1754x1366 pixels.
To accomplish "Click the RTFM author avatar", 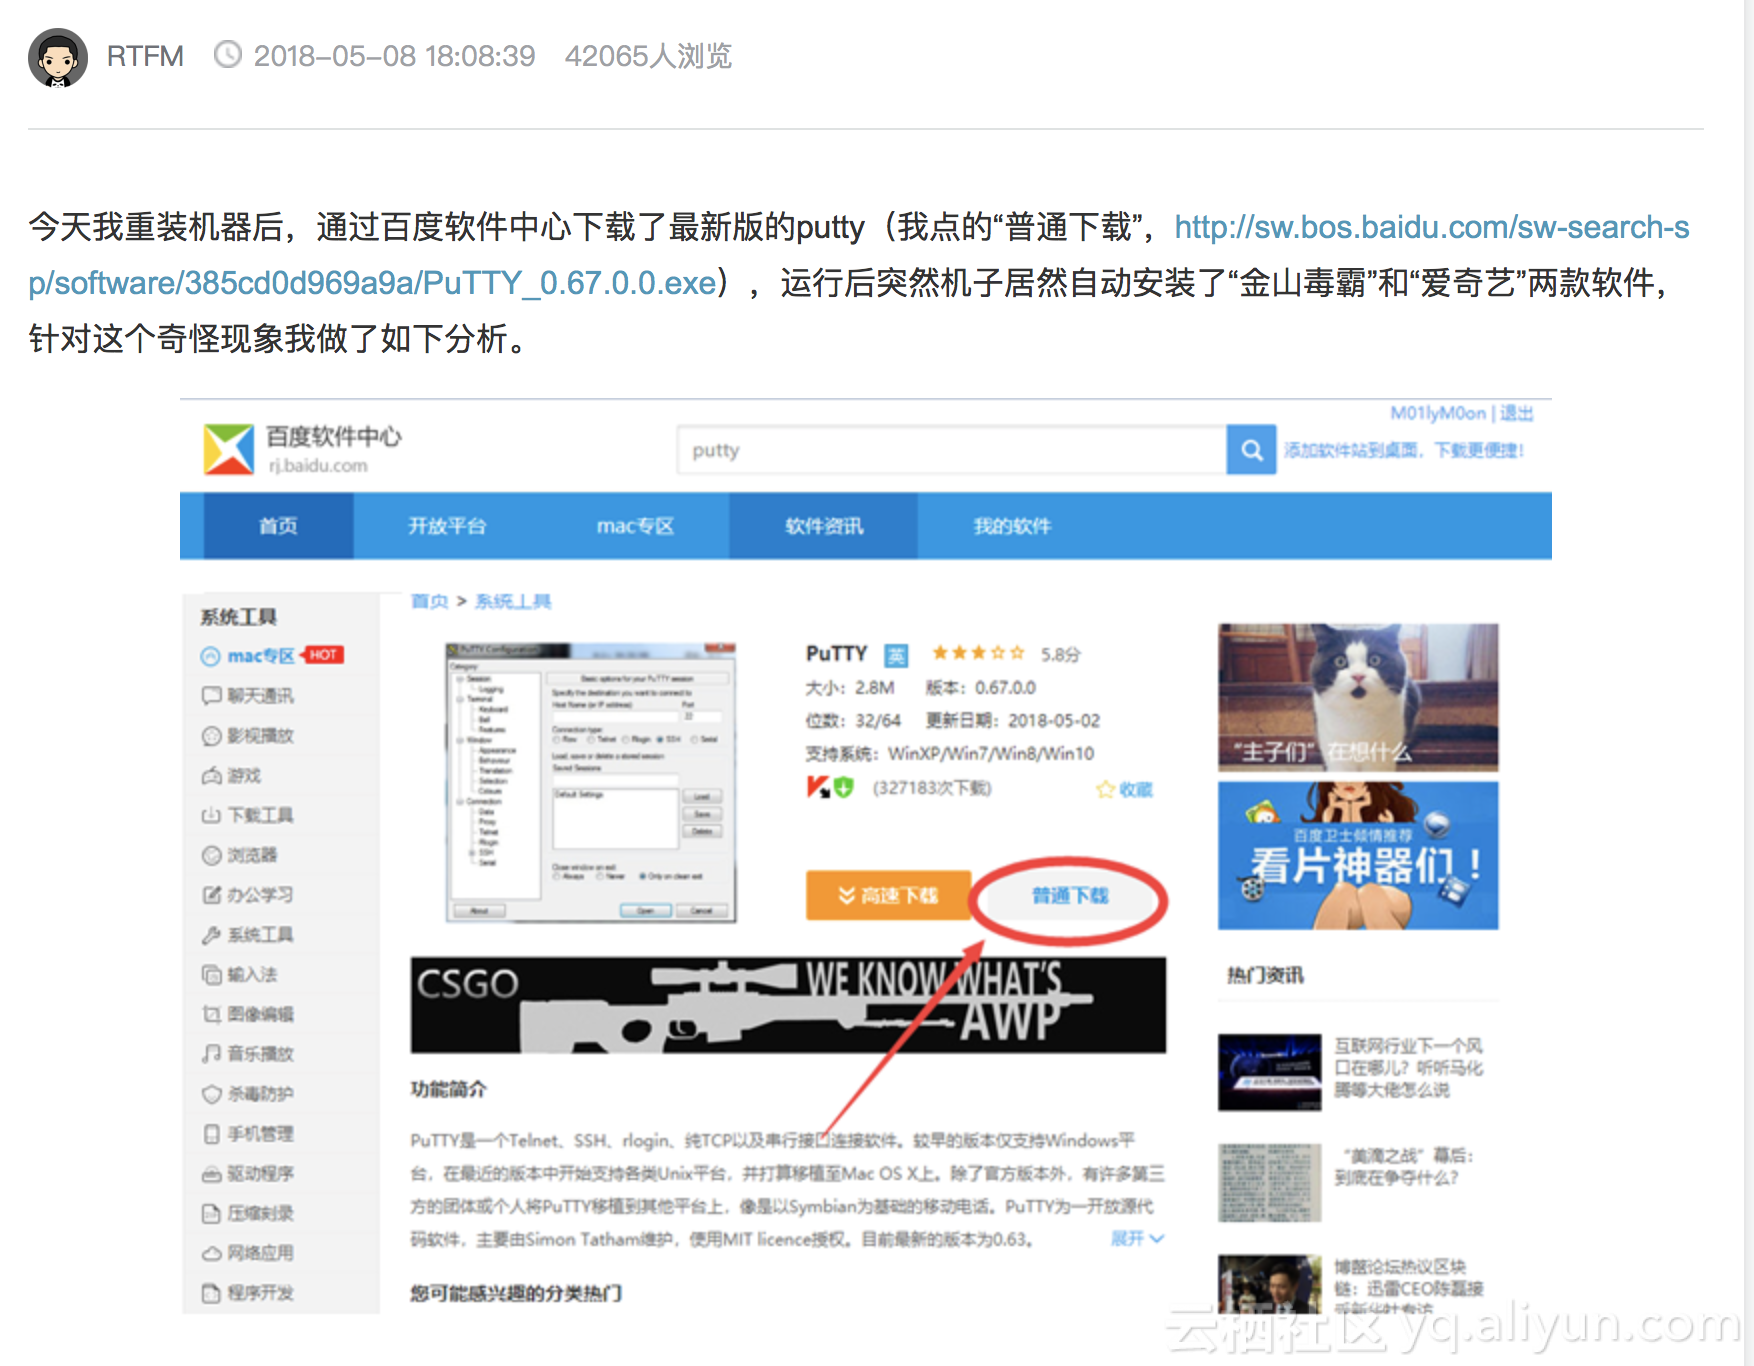I will point(58,57).
